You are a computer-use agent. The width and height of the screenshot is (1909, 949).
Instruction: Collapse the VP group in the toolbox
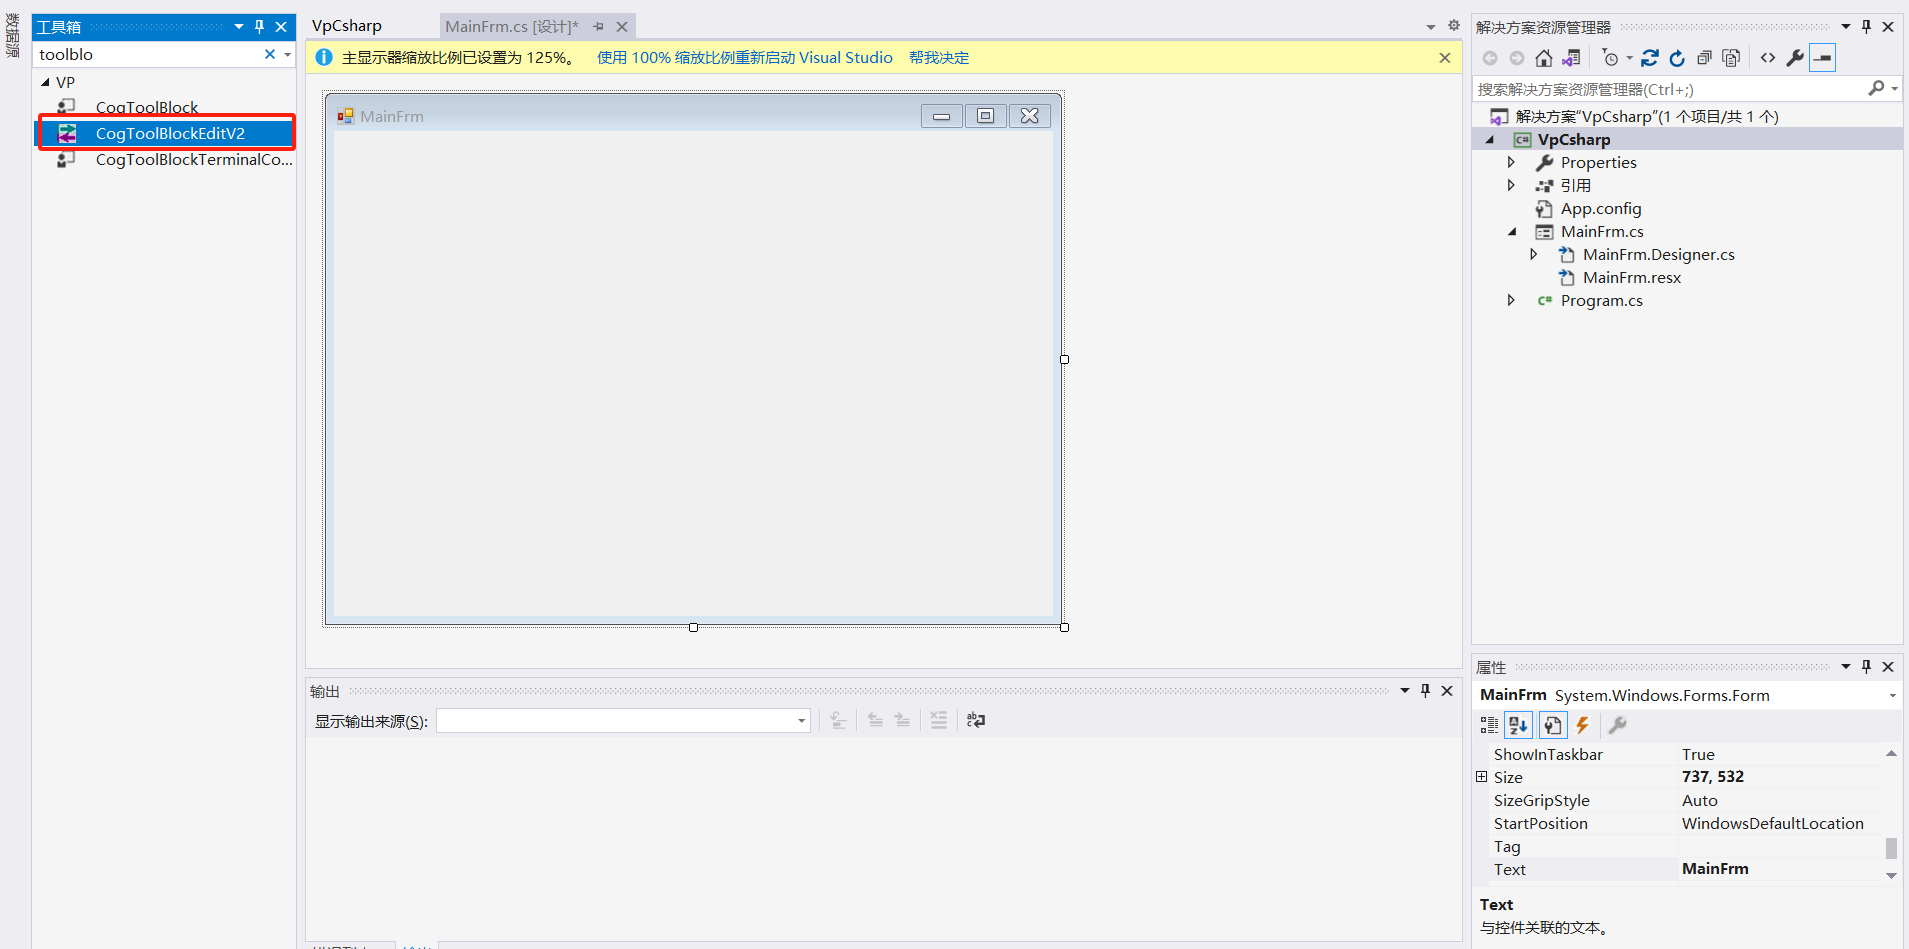[x=45, y=81]
